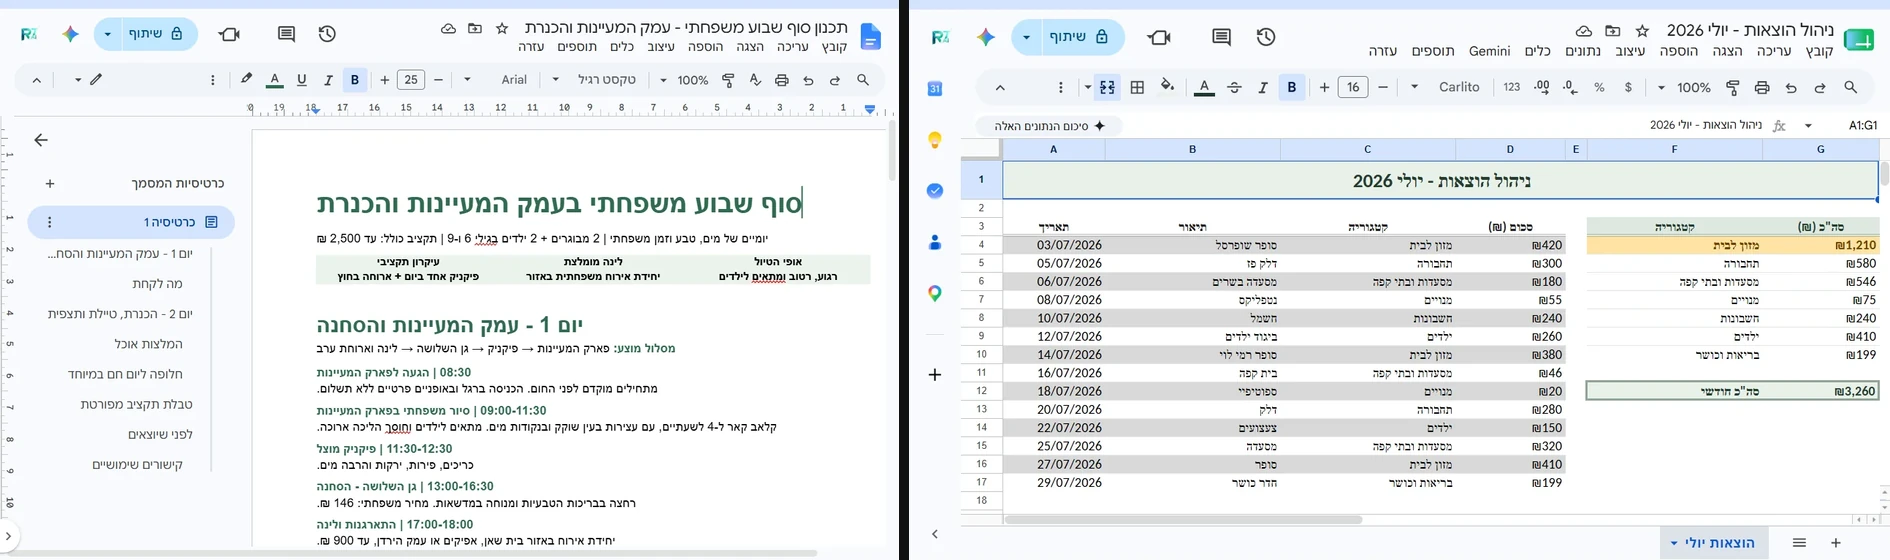The width and height of the screenshot is (1890, 560).
Task: Open the Gemini menu in Sheets
Action: click(1489, 51)
